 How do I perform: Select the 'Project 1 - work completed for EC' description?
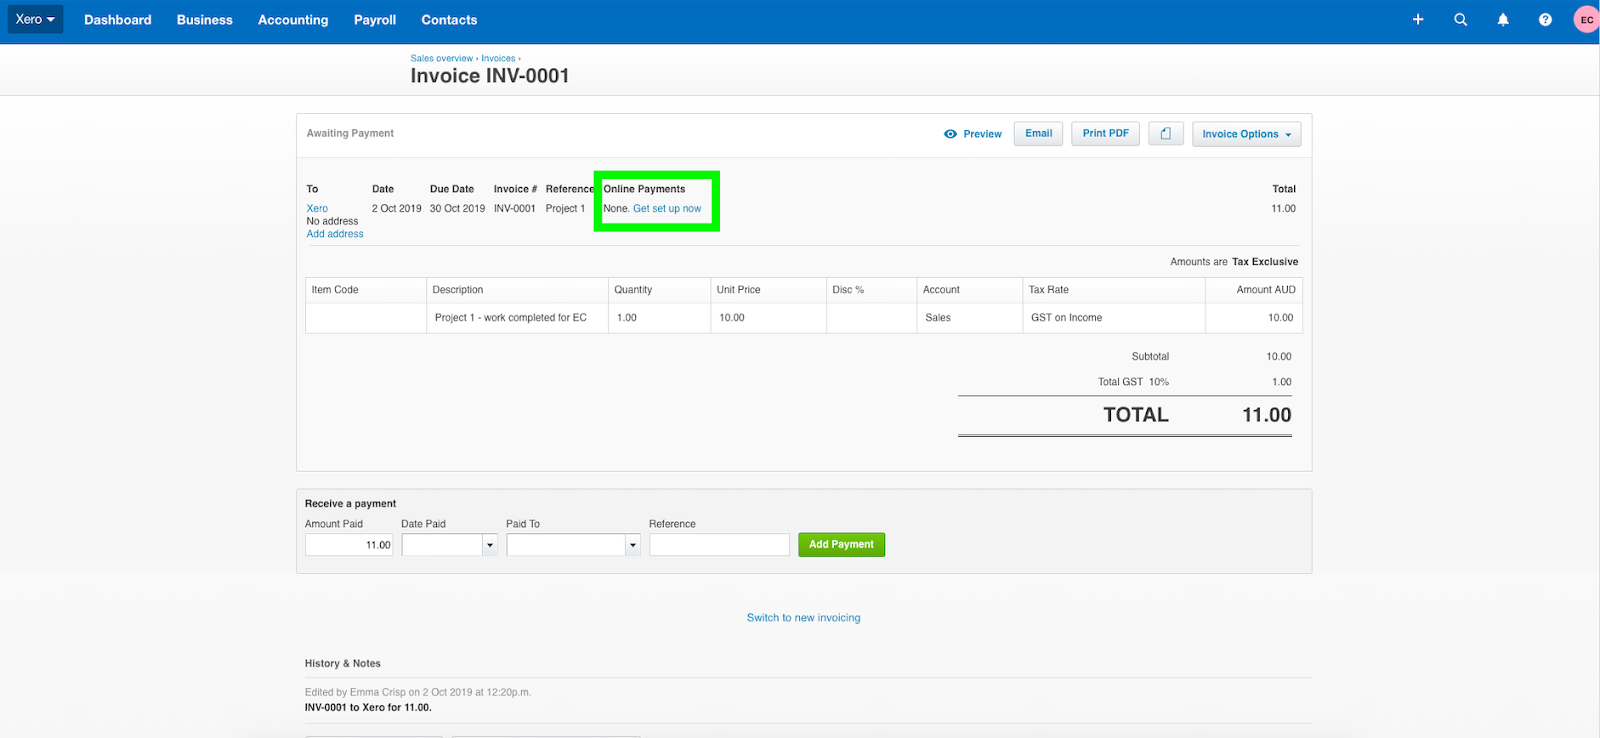(510, 318)
